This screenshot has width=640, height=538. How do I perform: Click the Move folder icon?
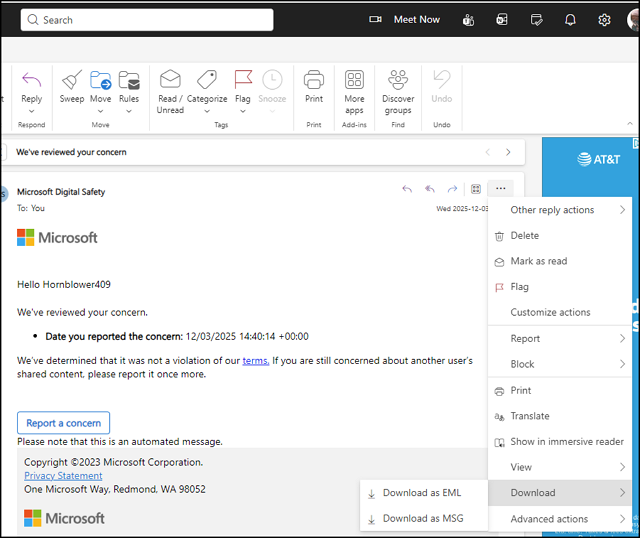tap(100, 80)
